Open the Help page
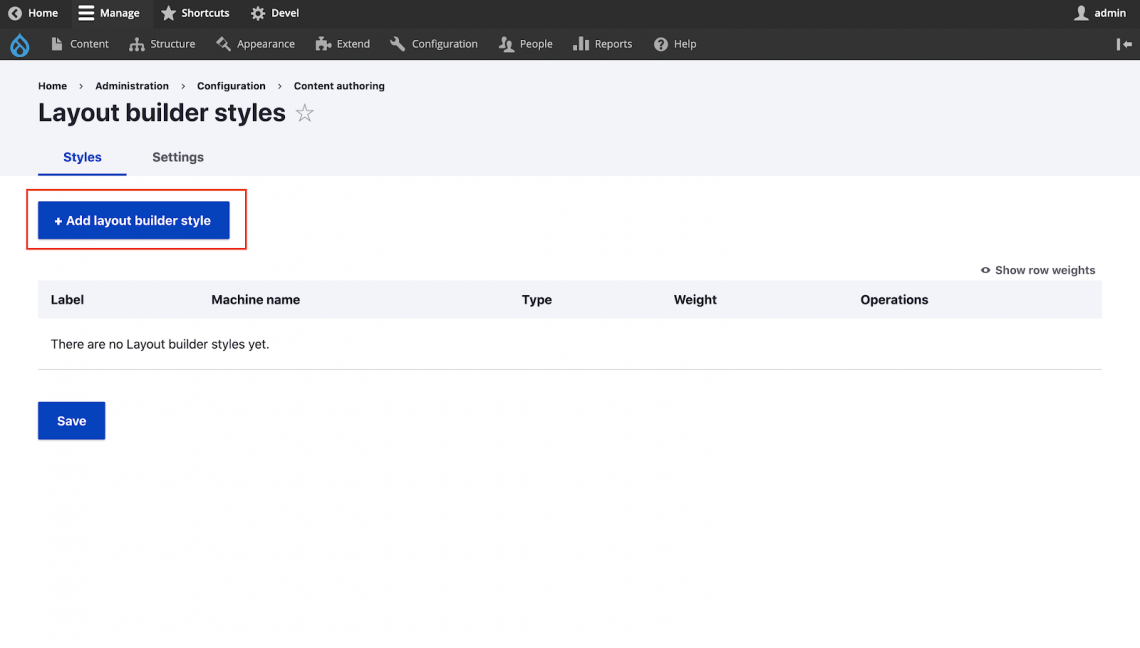The width and height of the screenshot is (1140, 648). pyautogui.click(x=674, y=44)
